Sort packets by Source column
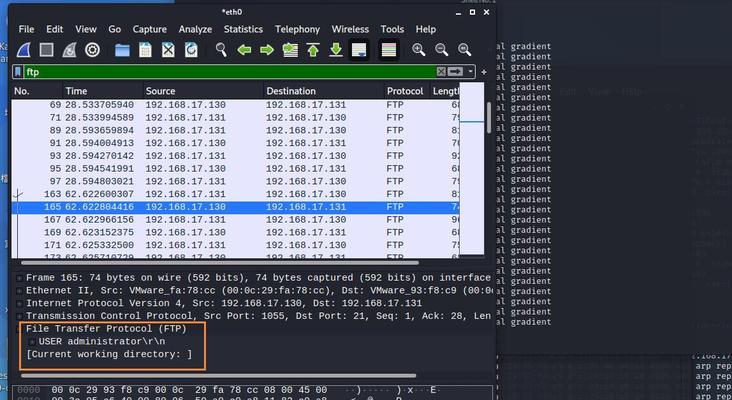732x400 pixels. 203,91
